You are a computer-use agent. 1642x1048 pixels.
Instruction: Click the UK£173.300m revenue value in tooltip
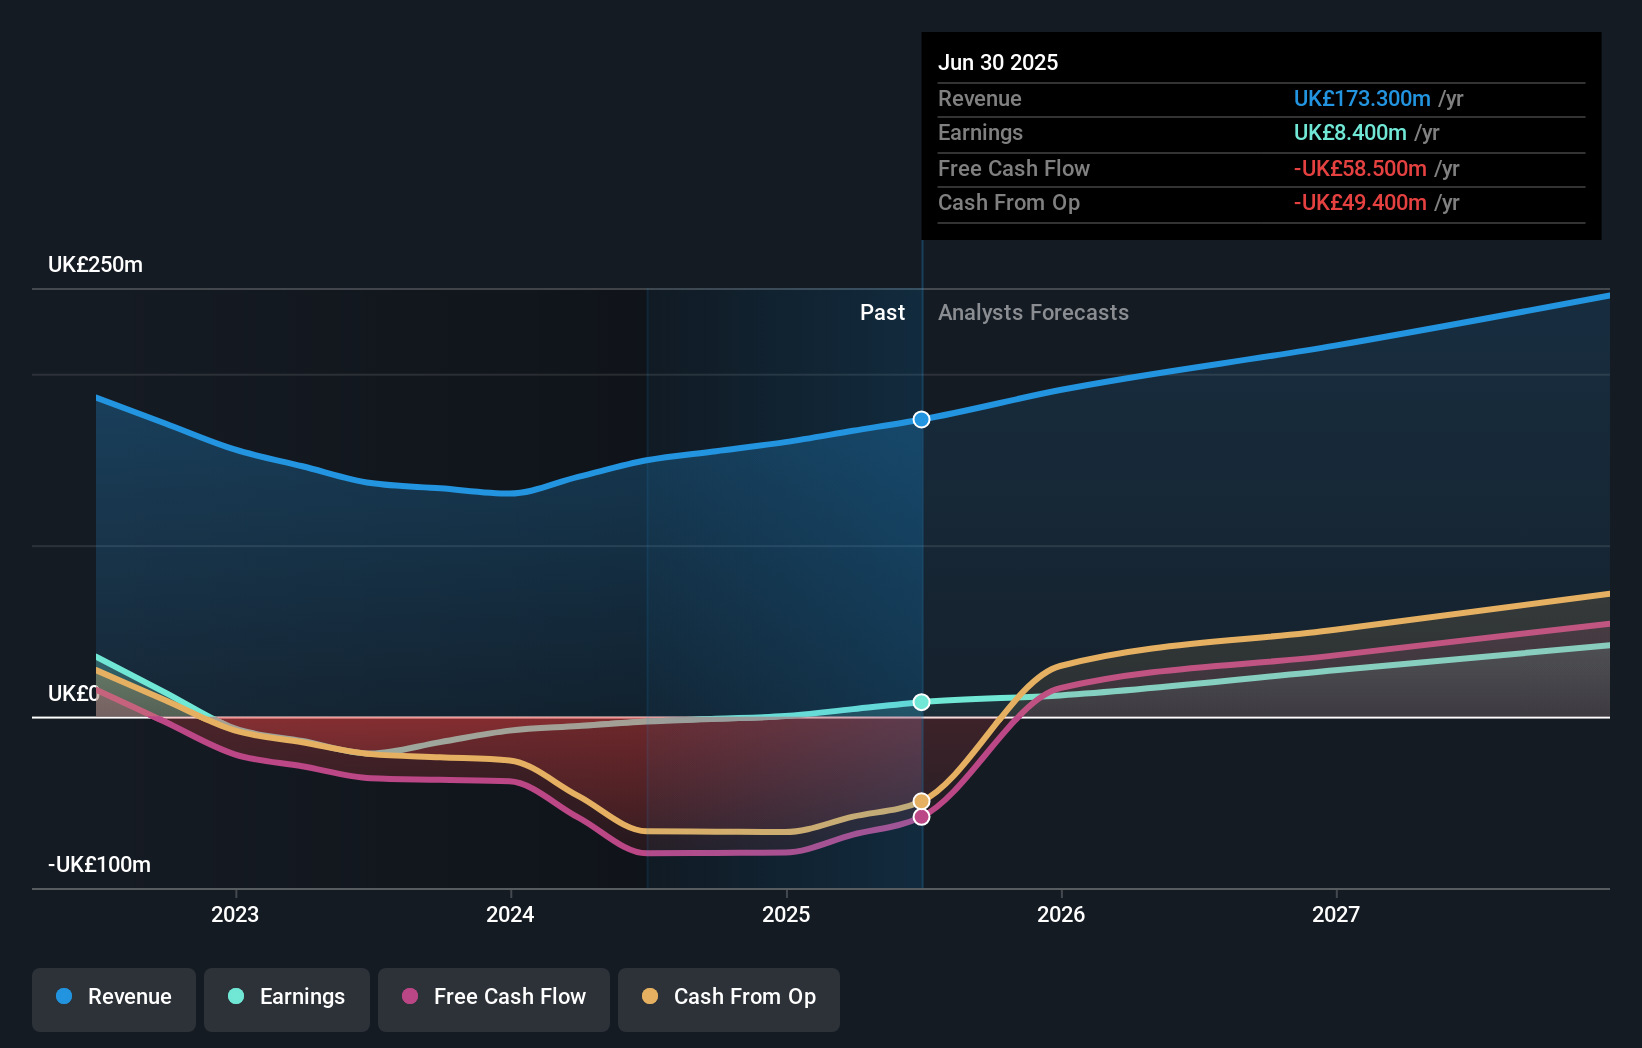point(1362,98)
